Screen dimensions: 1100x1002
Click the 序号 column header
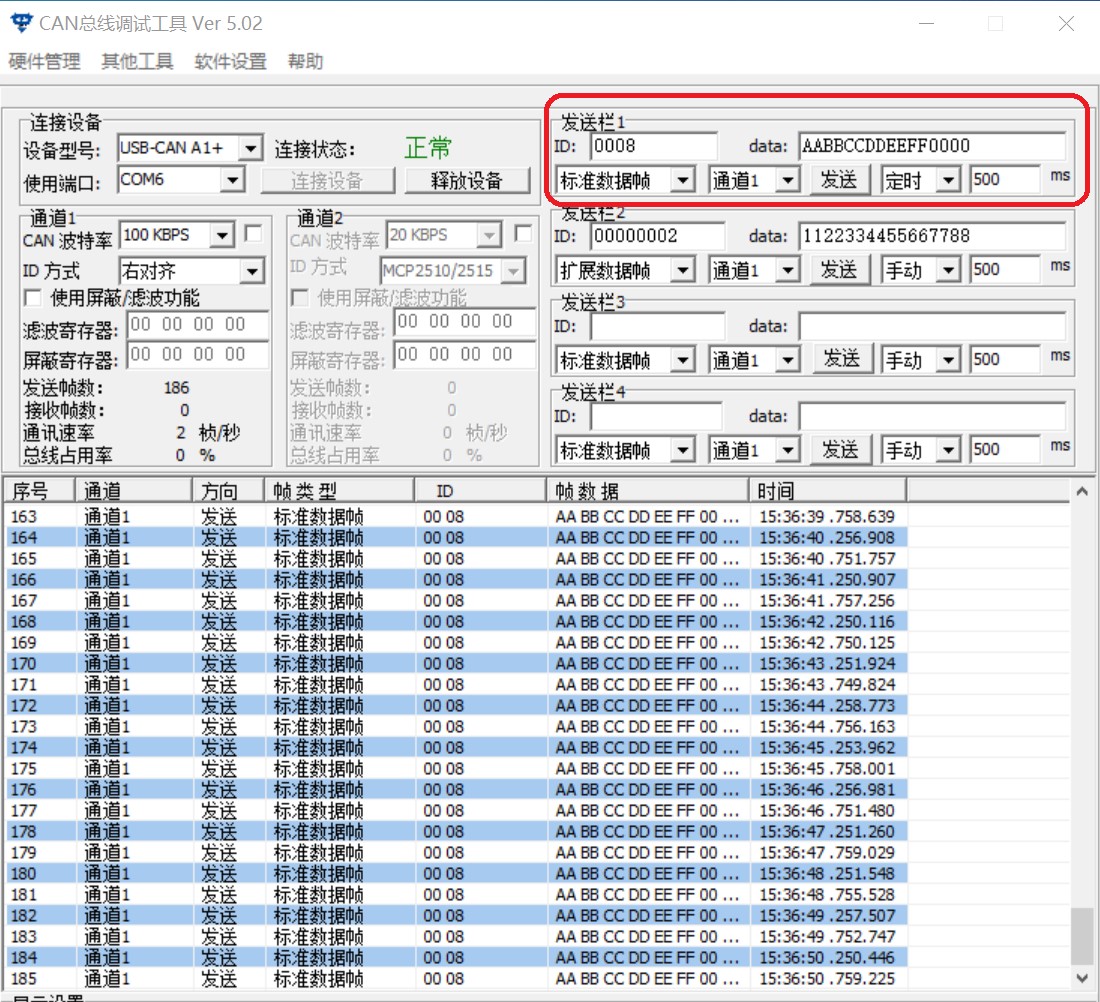click(x=39, y=490)
